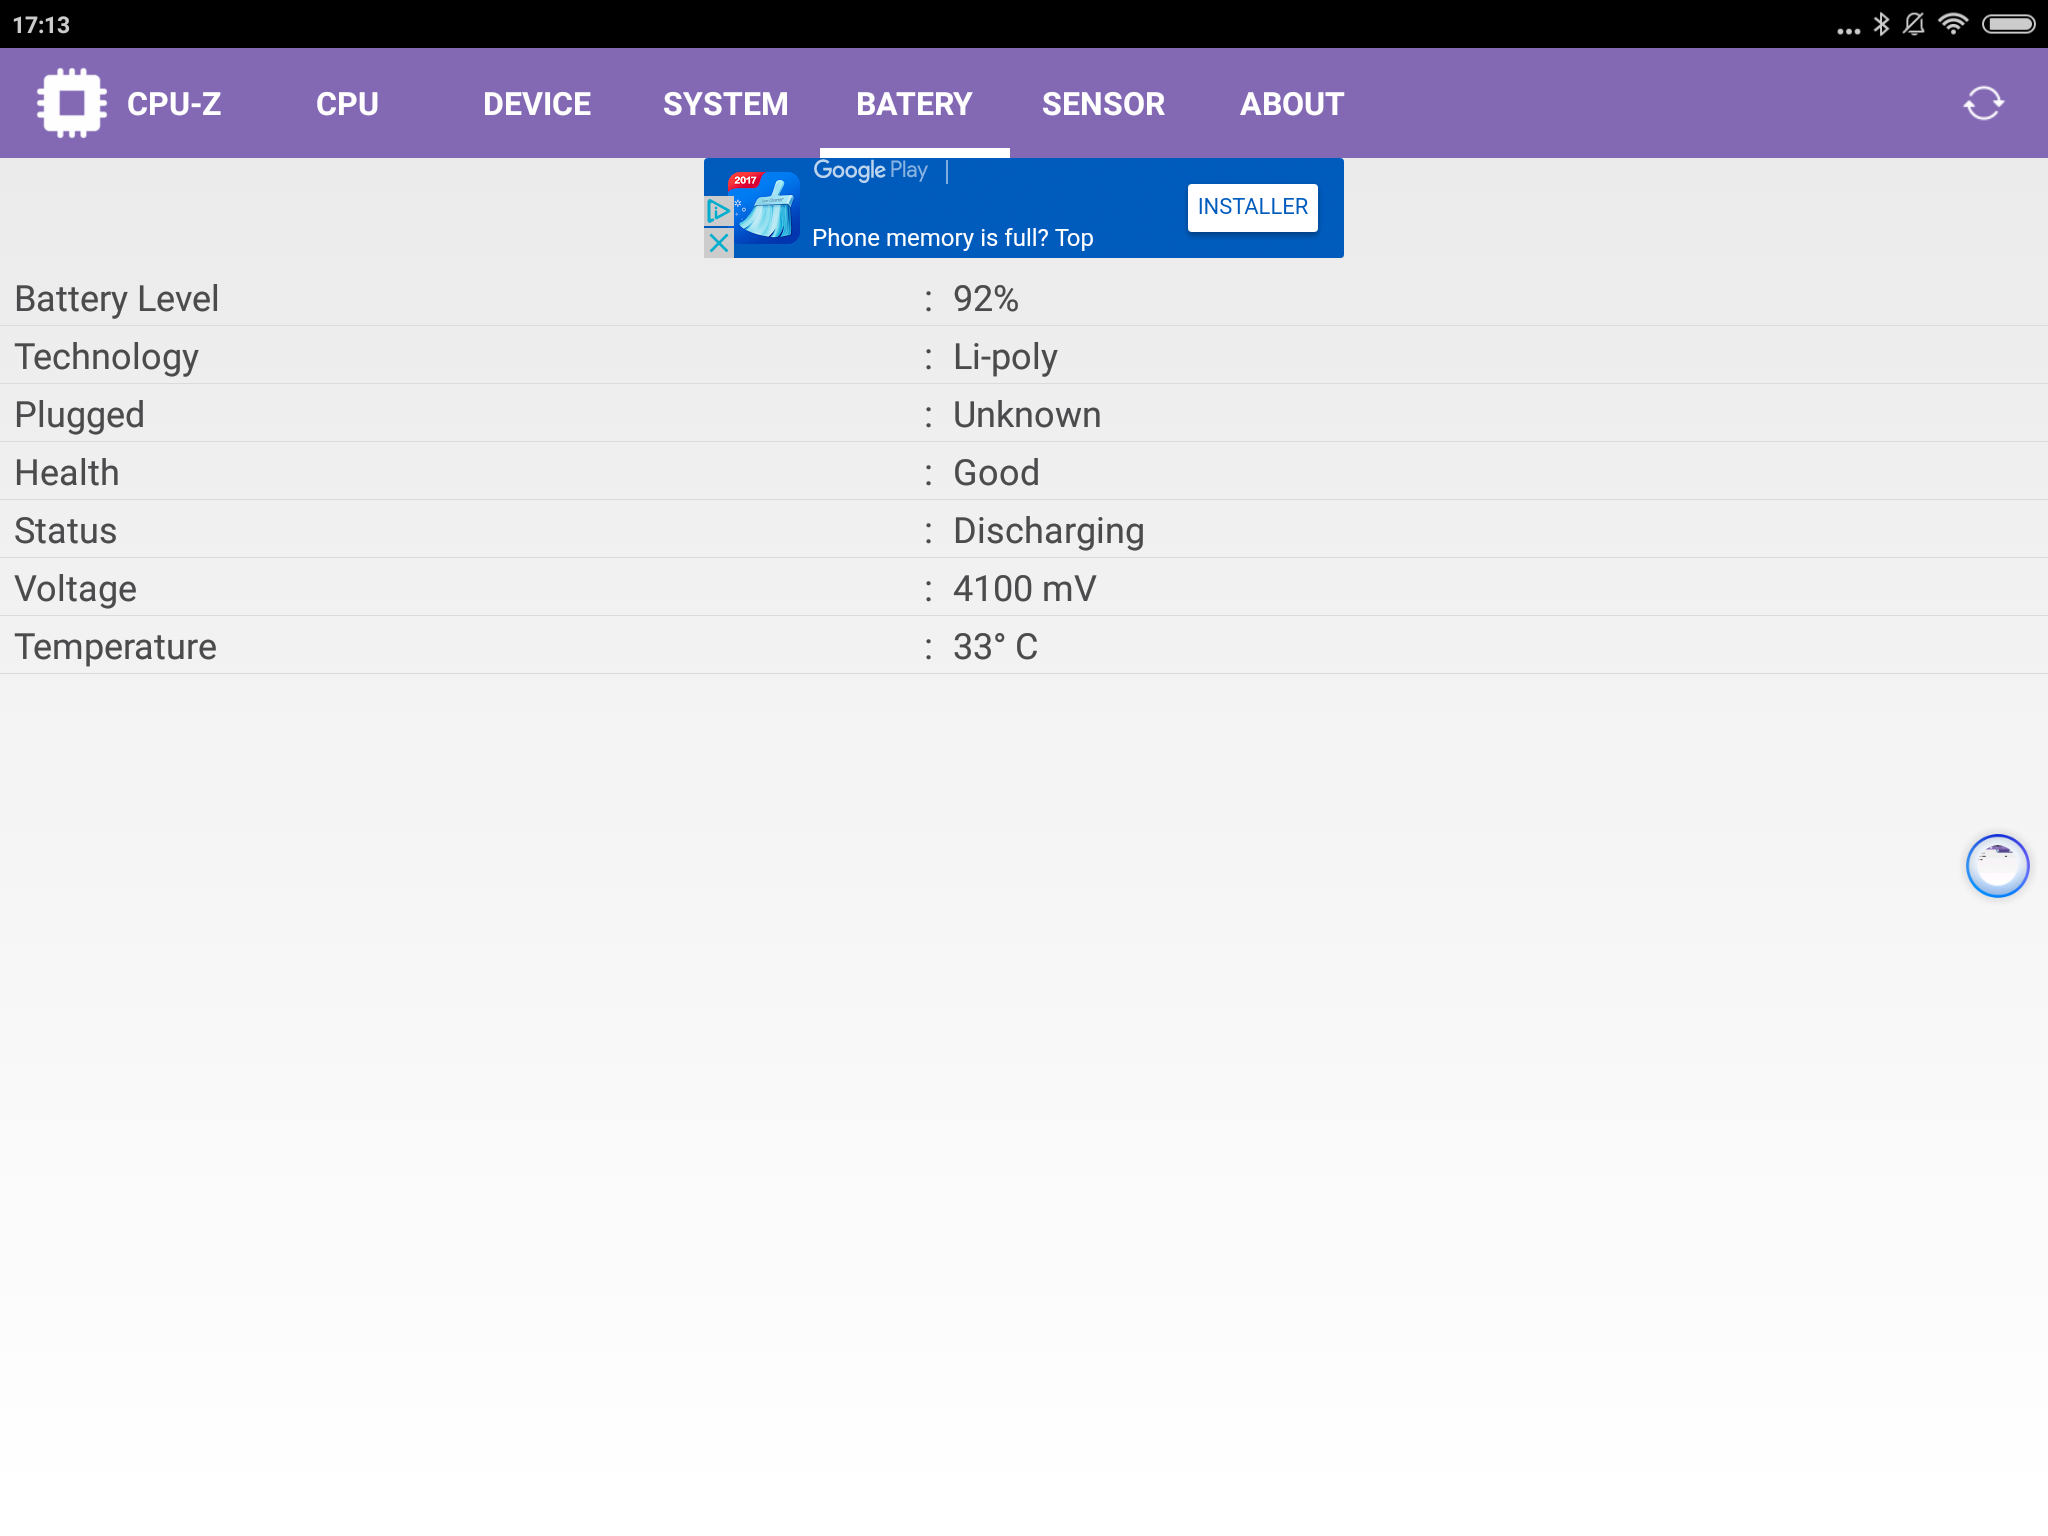Open the ABOUT tab
The width and height of the screenshot is (2048, 1536).
[1291, 104]
